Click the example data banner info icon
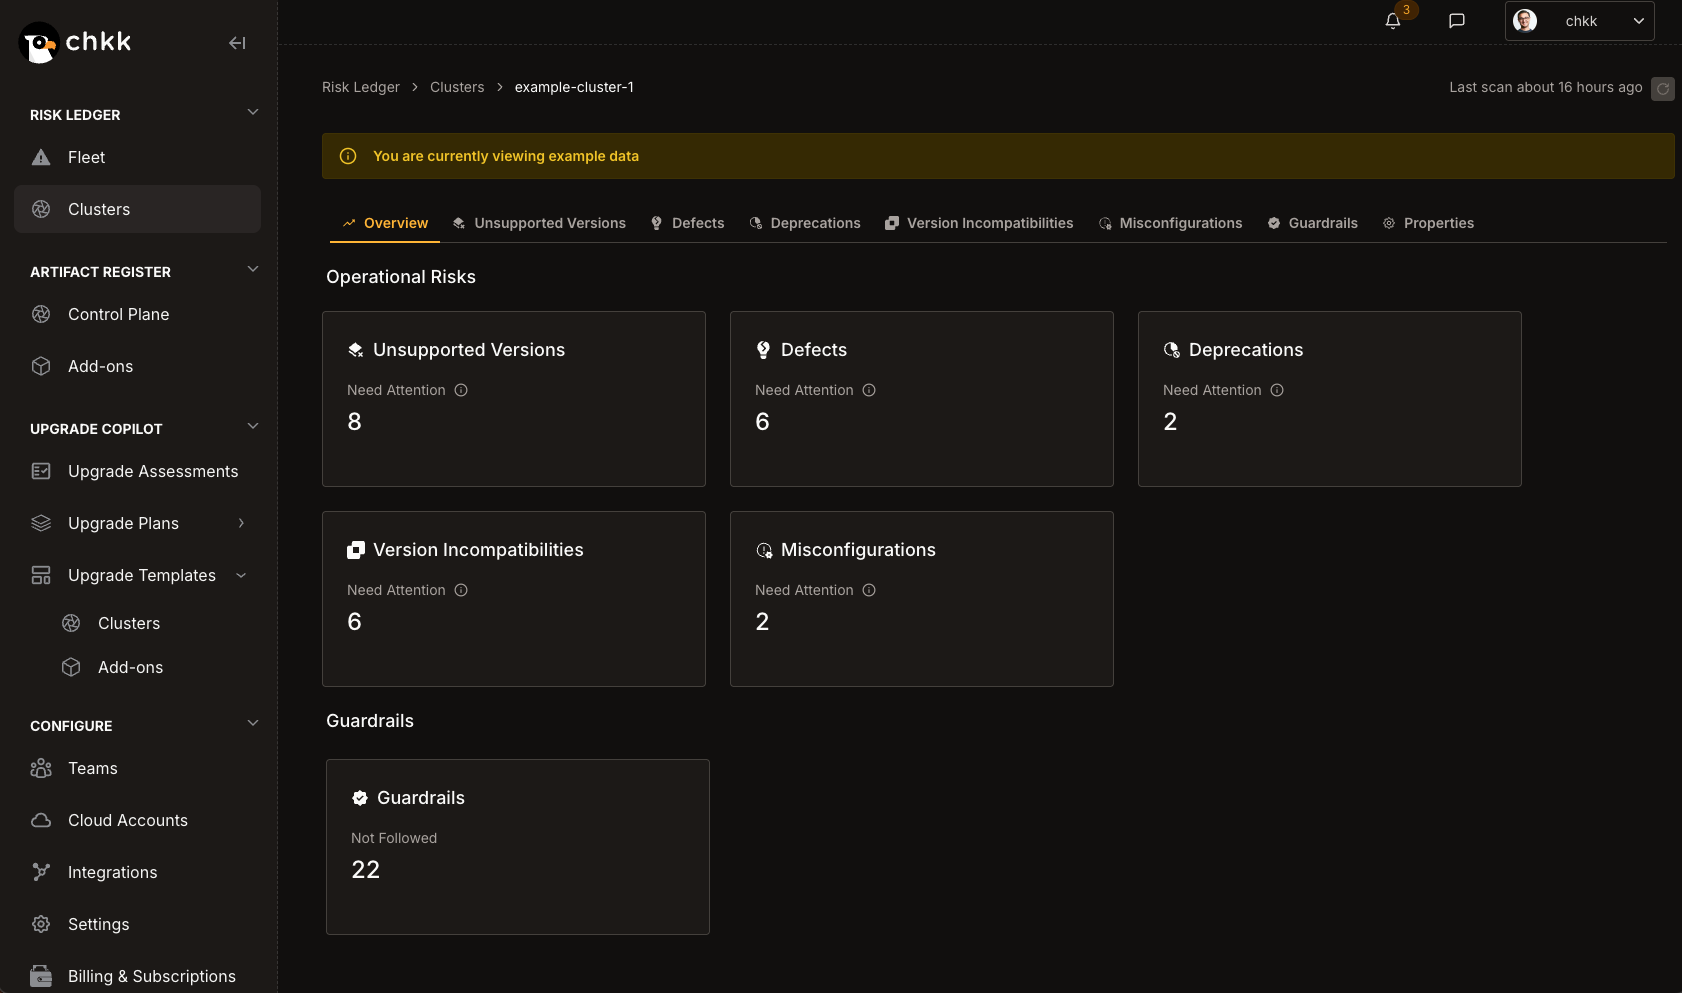The width and height of the screenshot is (1682, 993). (x=348, y=156)
